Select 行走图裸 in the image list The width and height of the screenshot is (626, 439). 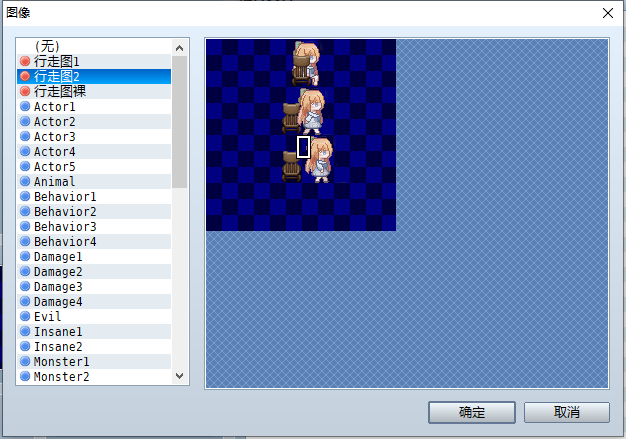94,91
